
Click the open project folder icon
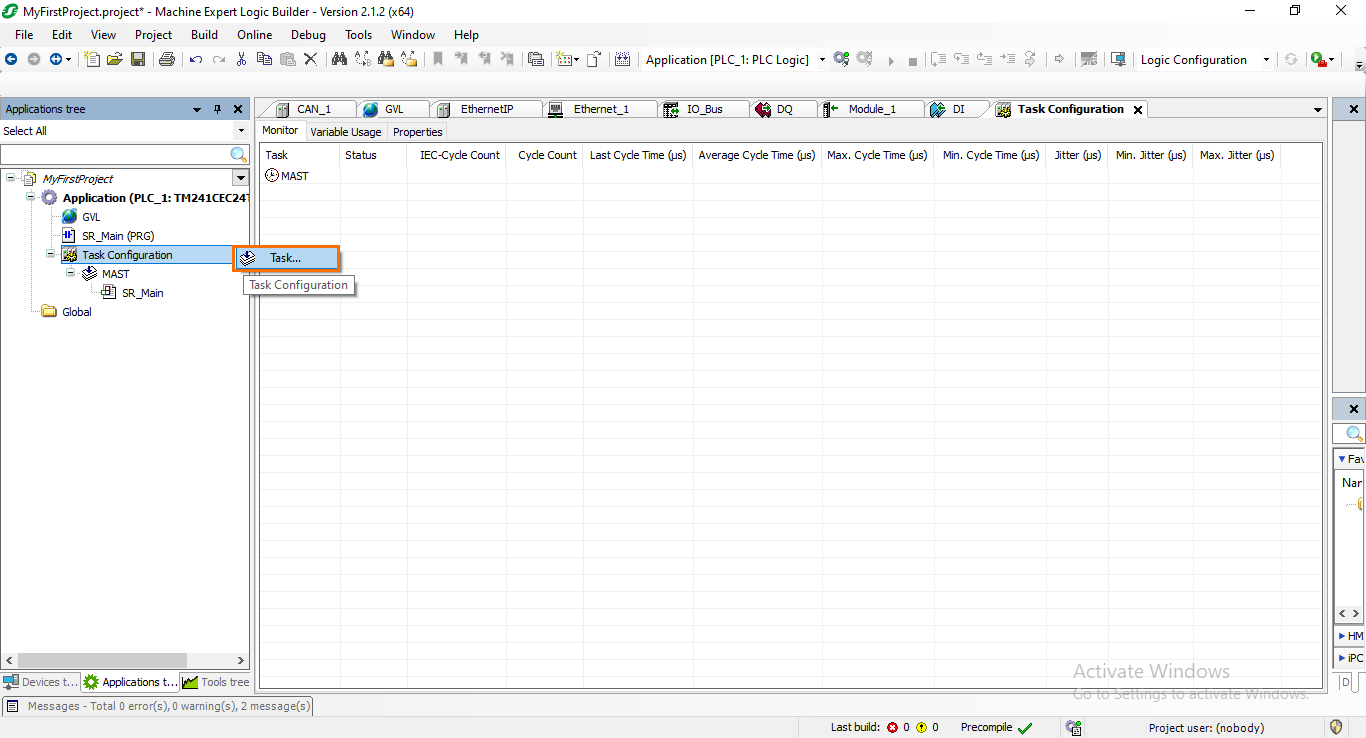pos(115,59)
